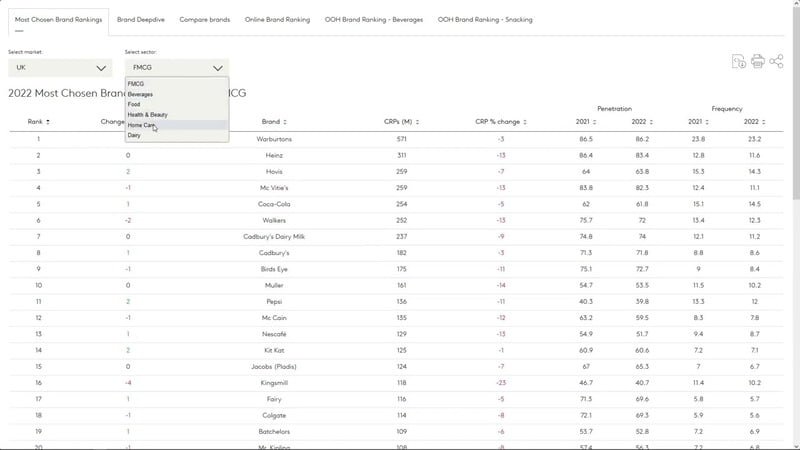Choose Home Care from sector list
This screenshot has width=800, height=450.
(141, 125)
